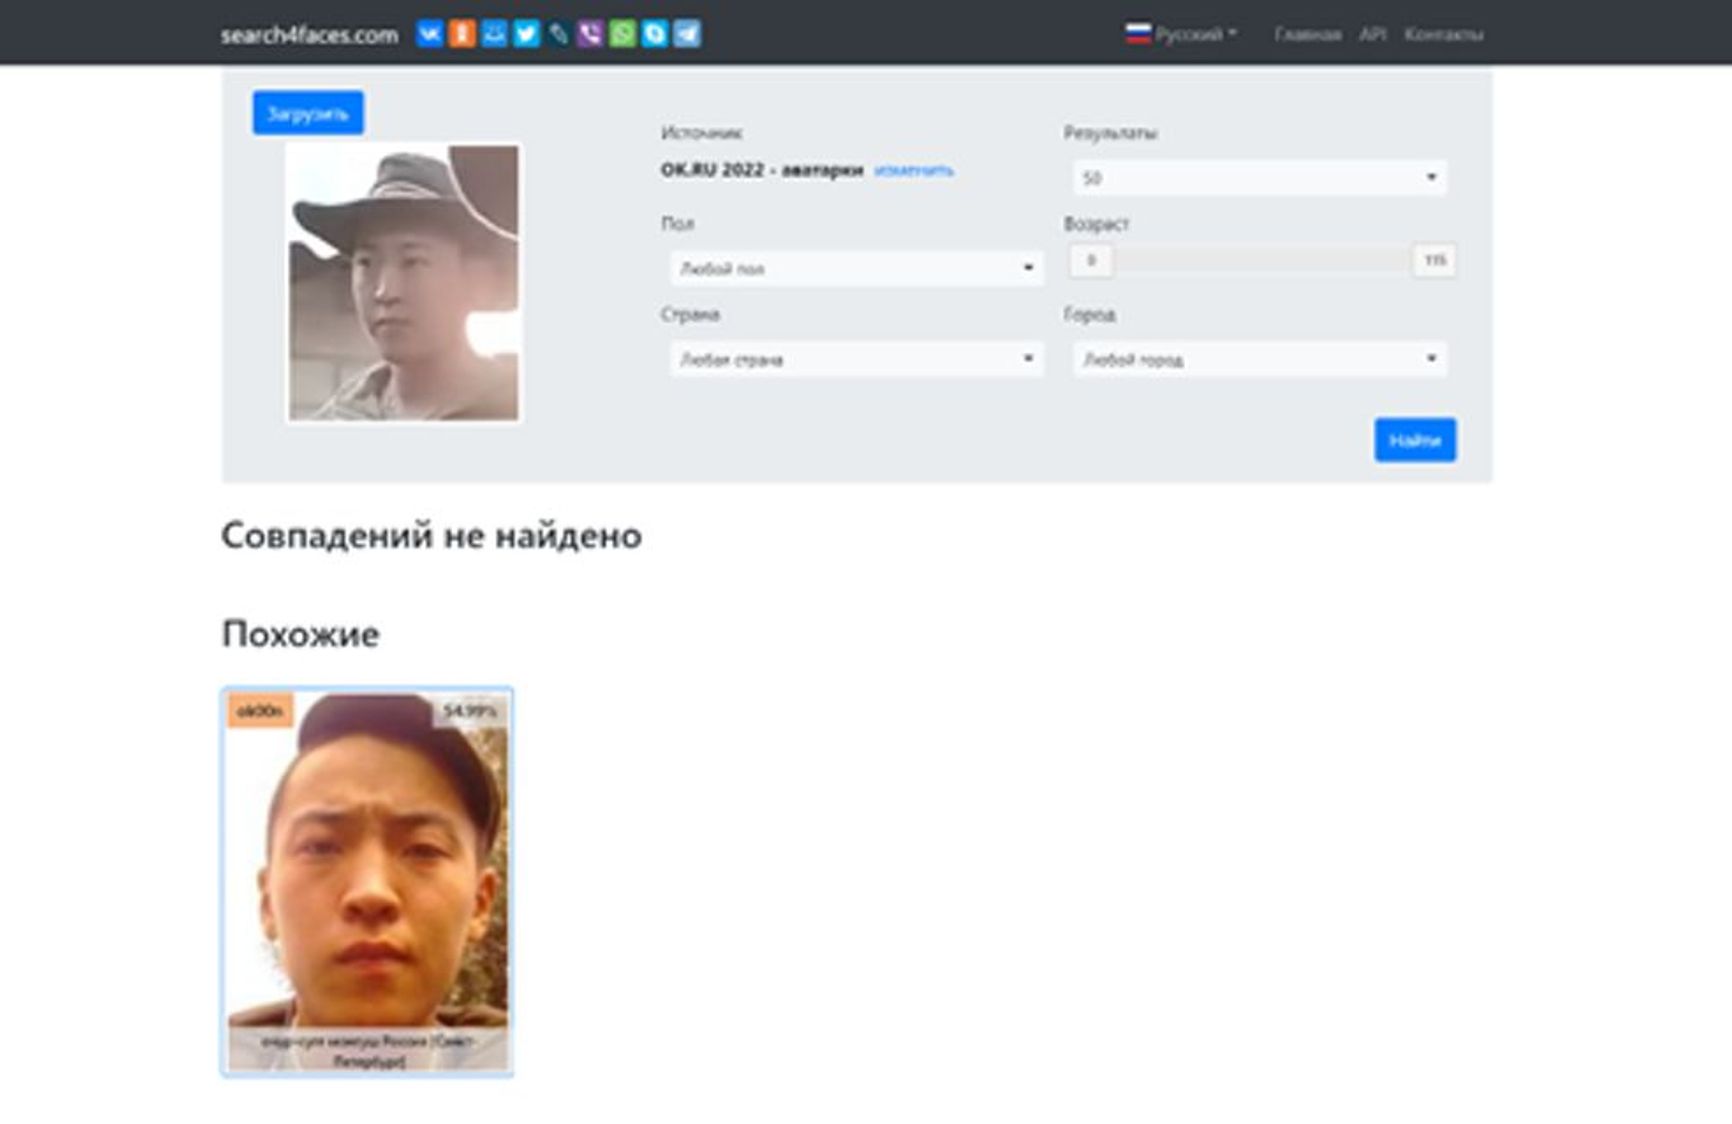Share via the Twitter bird icon

526,34
